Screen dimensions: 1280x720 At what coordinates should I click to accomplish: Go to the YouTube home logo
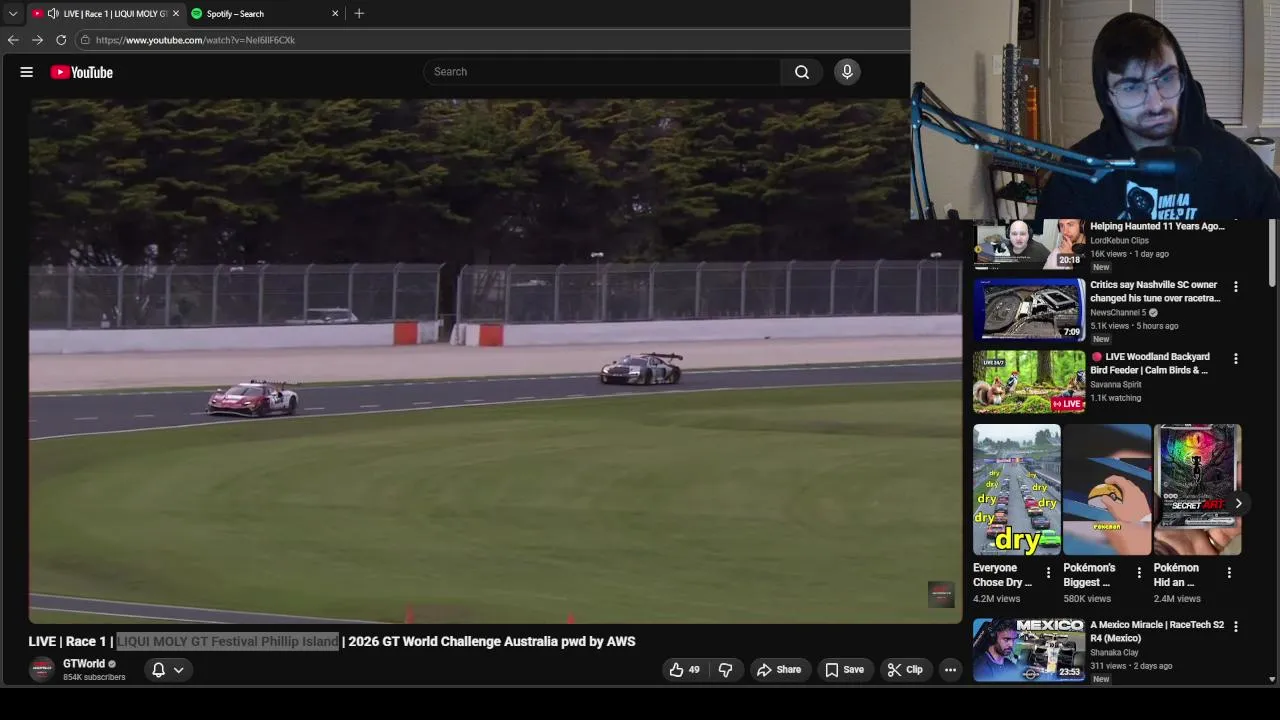[82, 72]
